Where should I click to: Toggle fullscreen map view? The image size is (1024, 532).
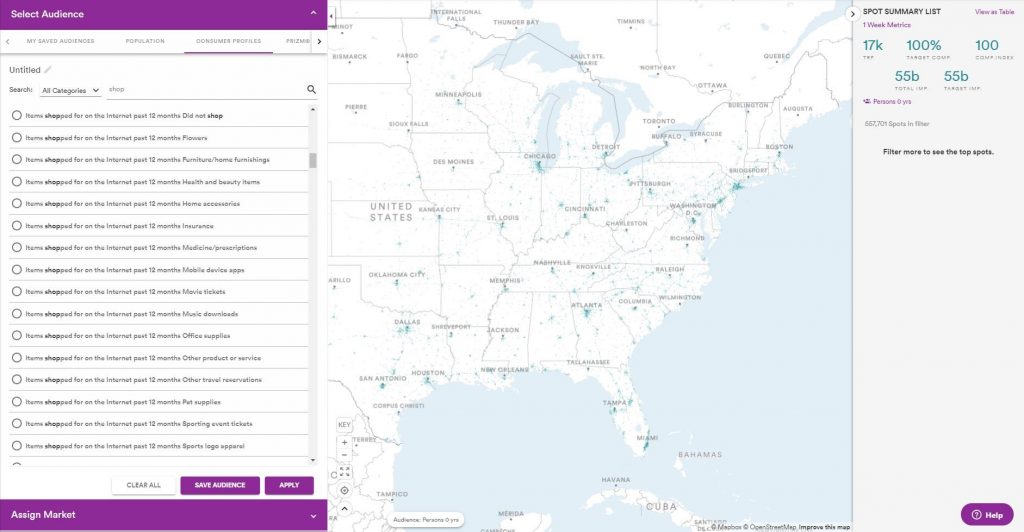click(344, 471)
